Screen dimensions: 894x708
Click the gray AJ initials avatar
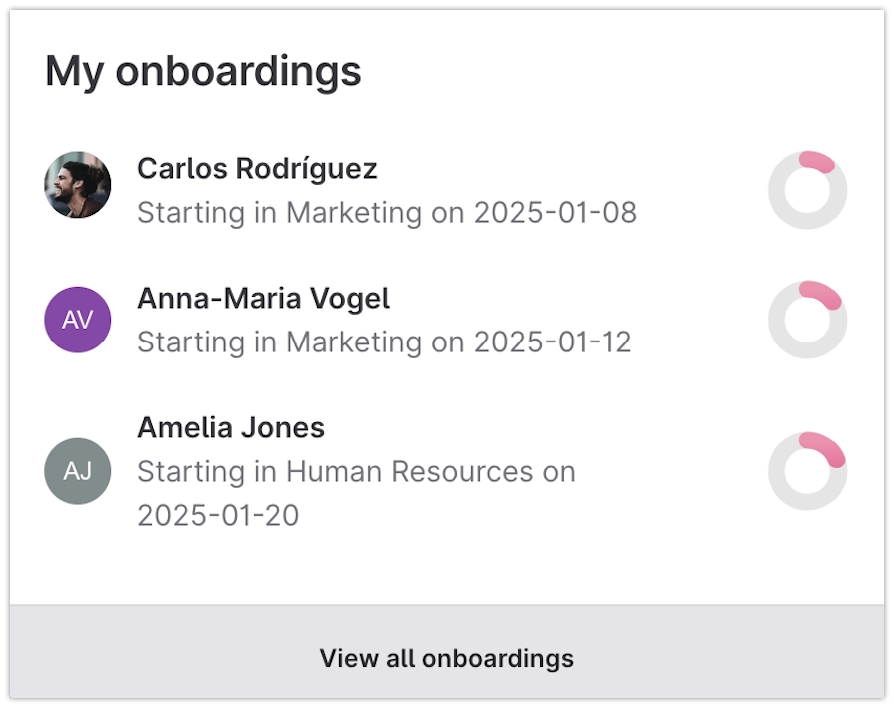78,471
